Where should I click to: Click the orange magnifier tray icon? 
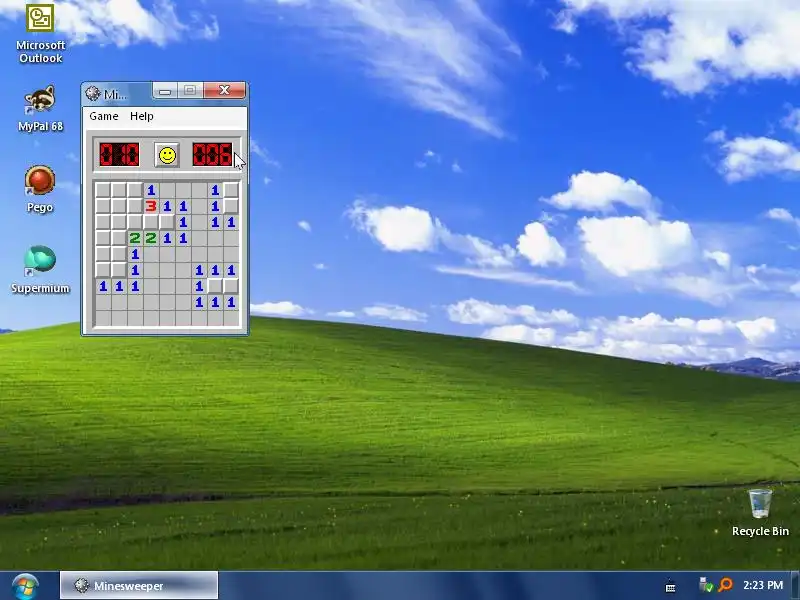(x=725, y=585)
